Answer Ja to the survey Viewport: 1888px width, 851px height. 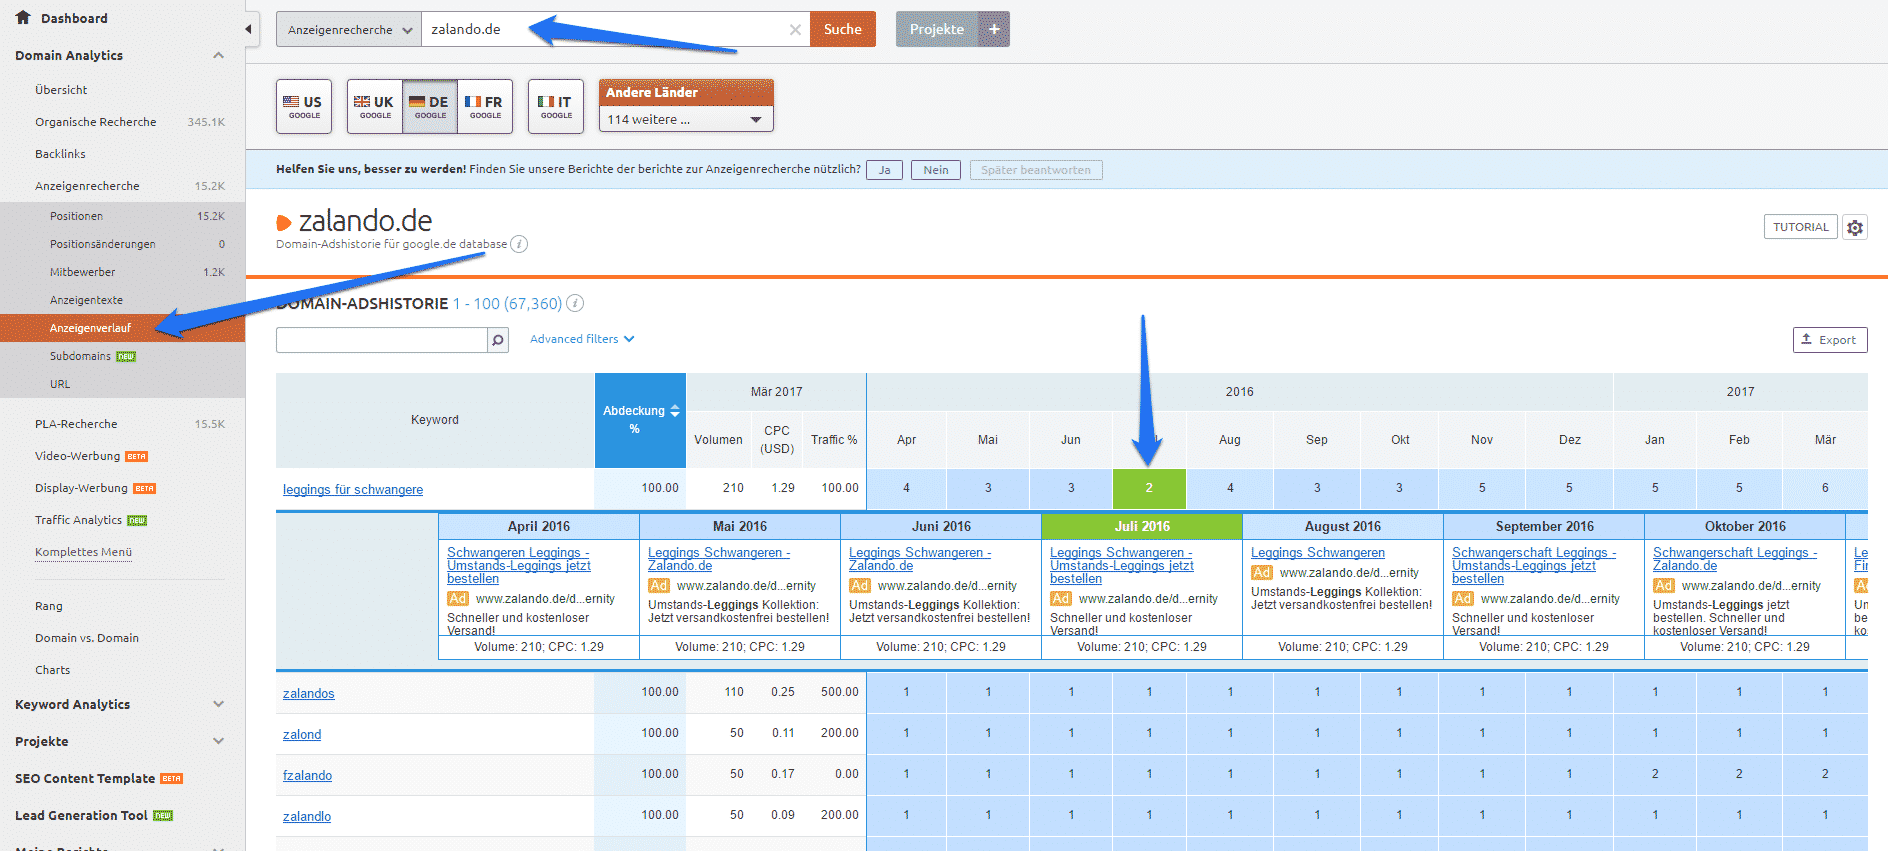884,170
